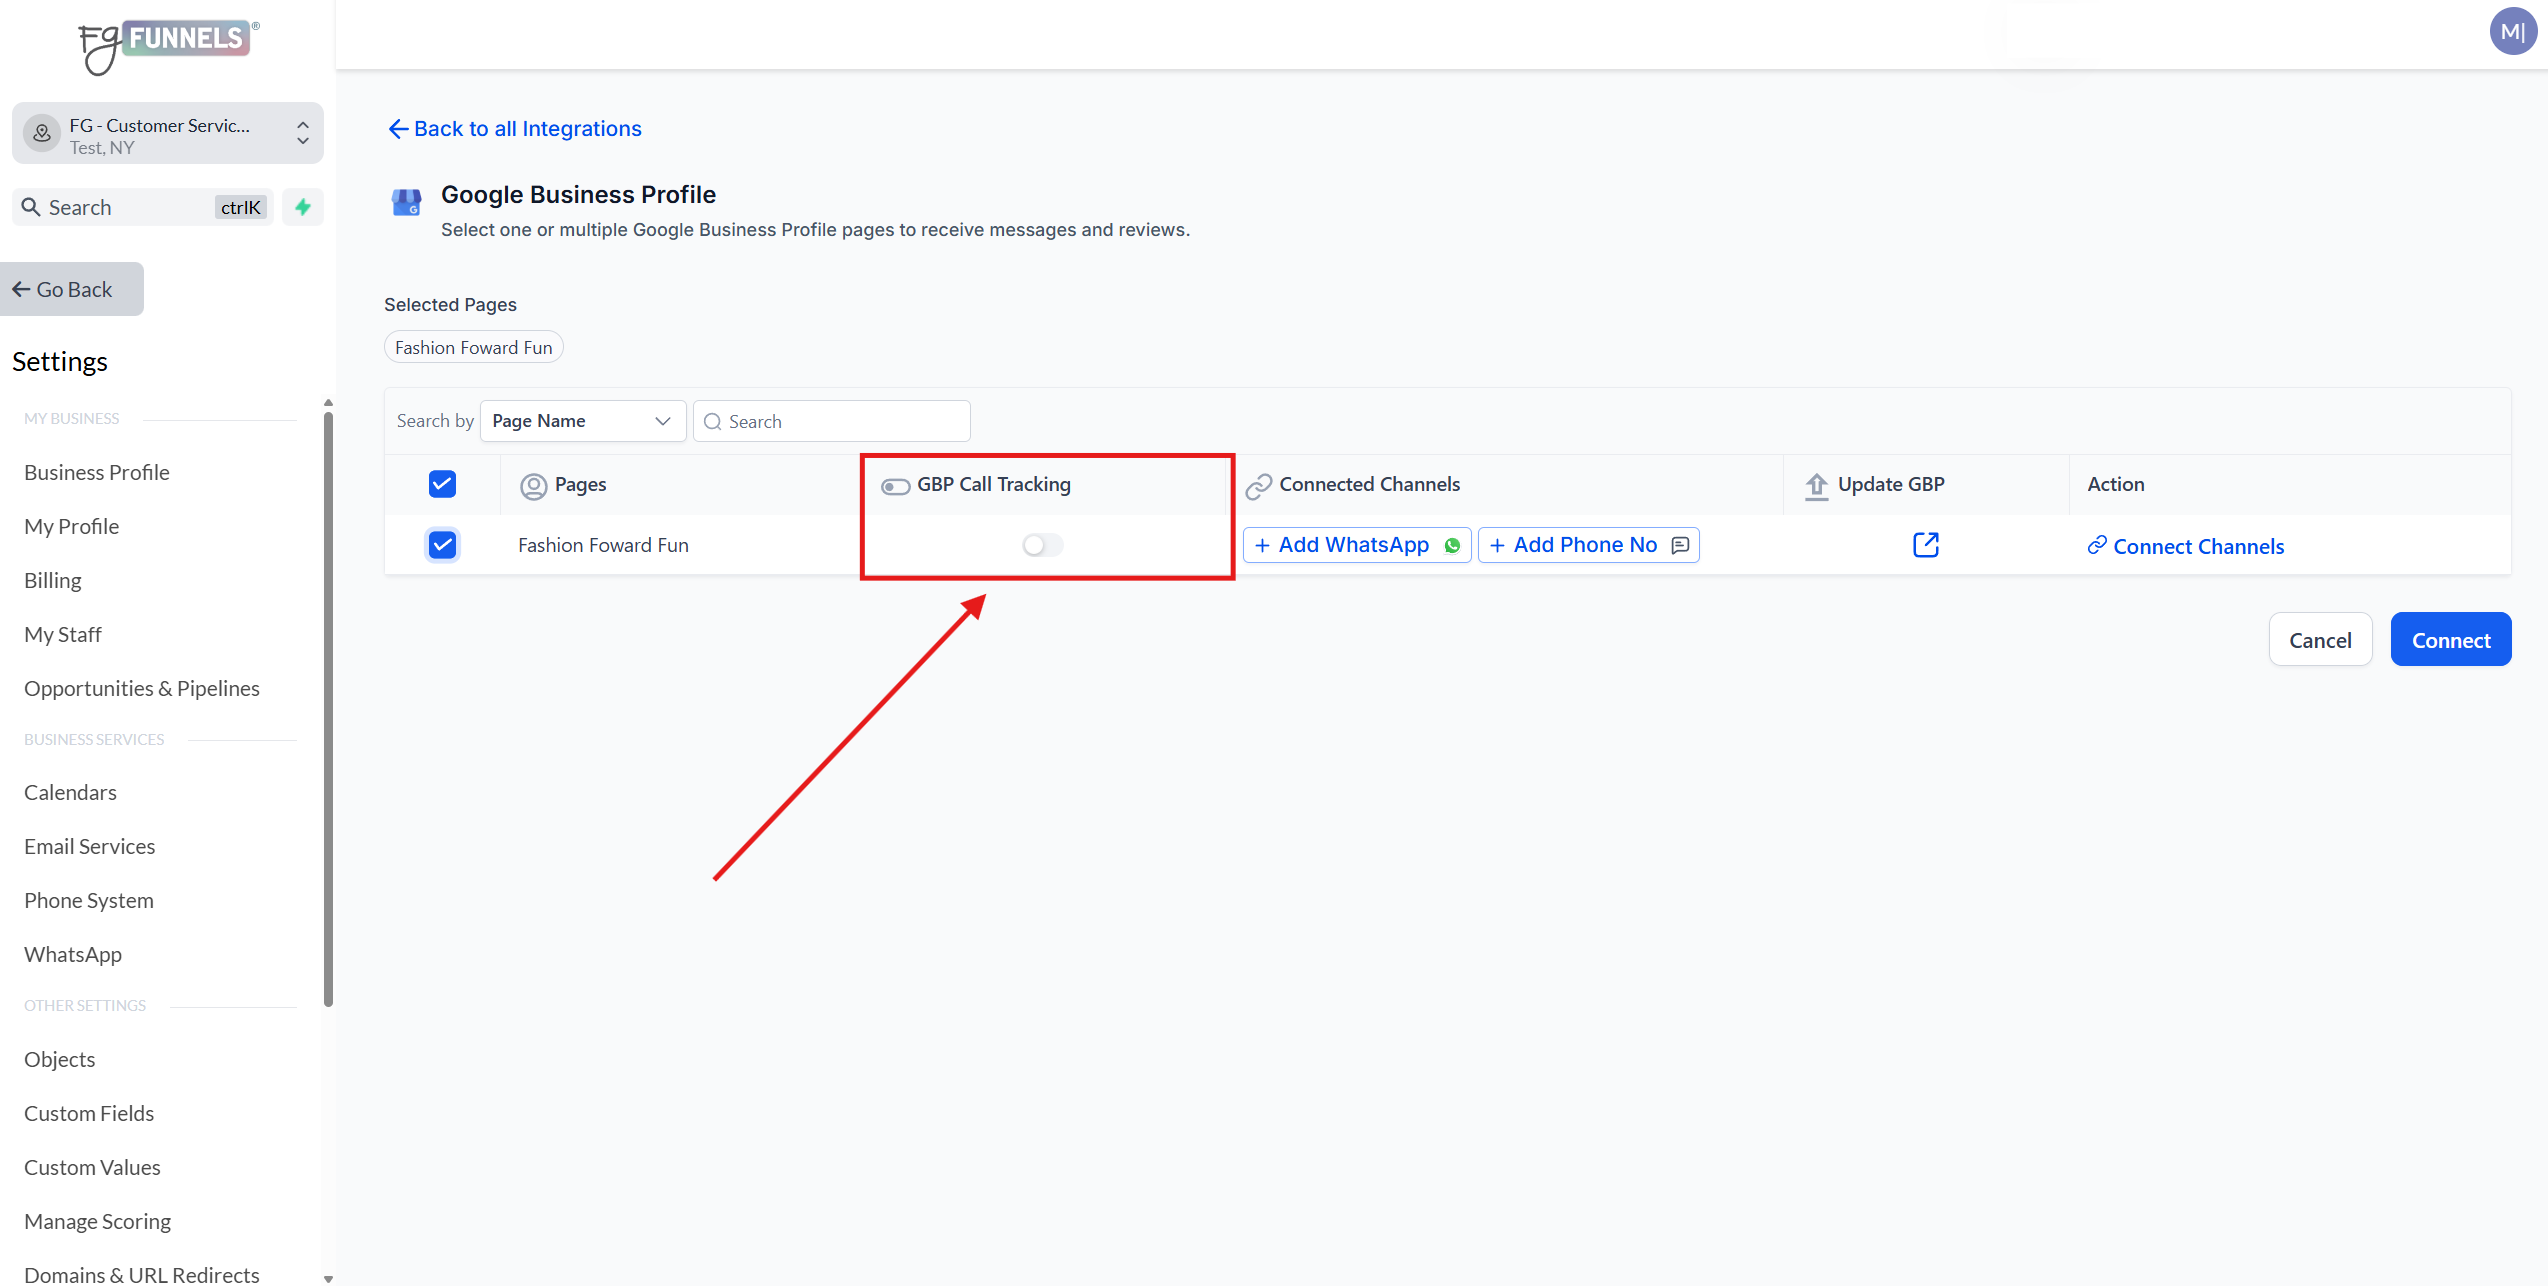Viewport: 2548px width, 1286px height.
Task: Click the Connected Channels link icon header
Action: [x=1258, y=486]
